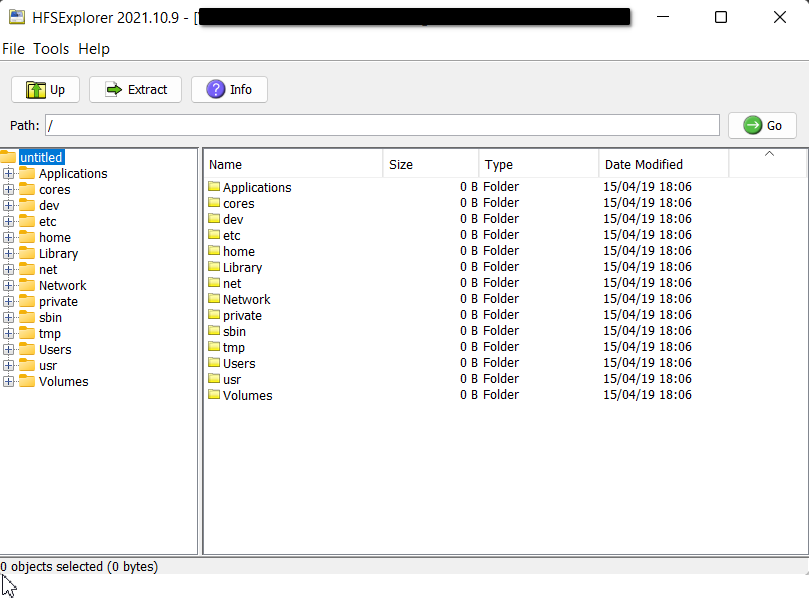Click the Library folder icon in file list

[213, 267]
